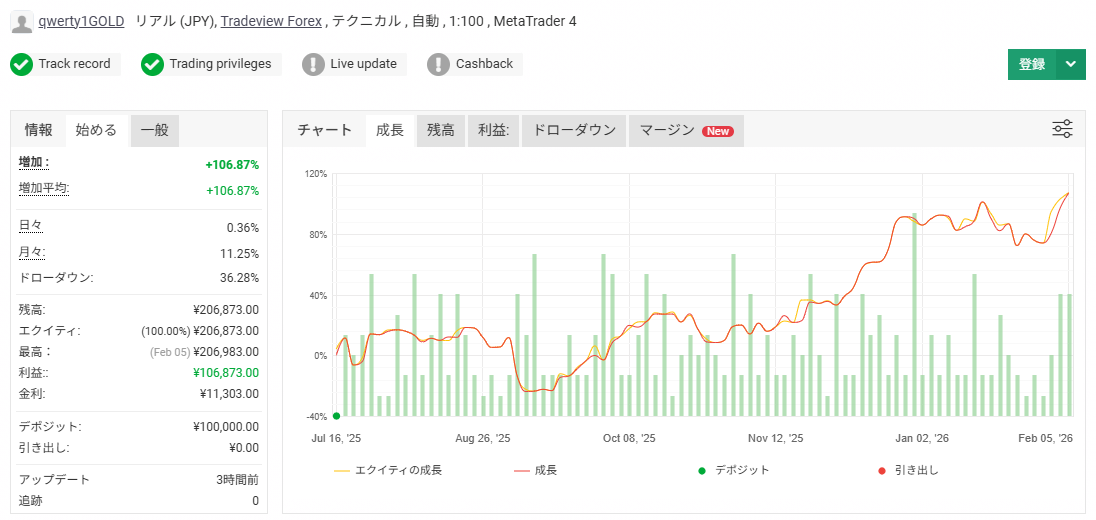The height and width of the screenshot is (520, 1096).
Task: Click the Cashback warning icon
Action: coord(438,64)
